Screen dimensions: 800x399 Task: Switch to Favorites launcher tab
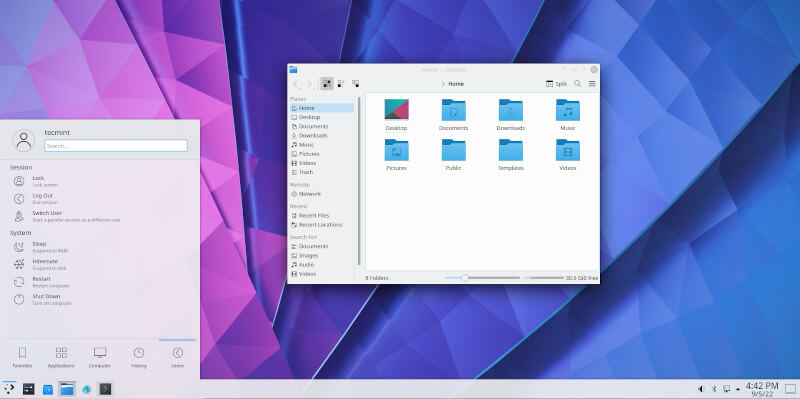[22, 357]
